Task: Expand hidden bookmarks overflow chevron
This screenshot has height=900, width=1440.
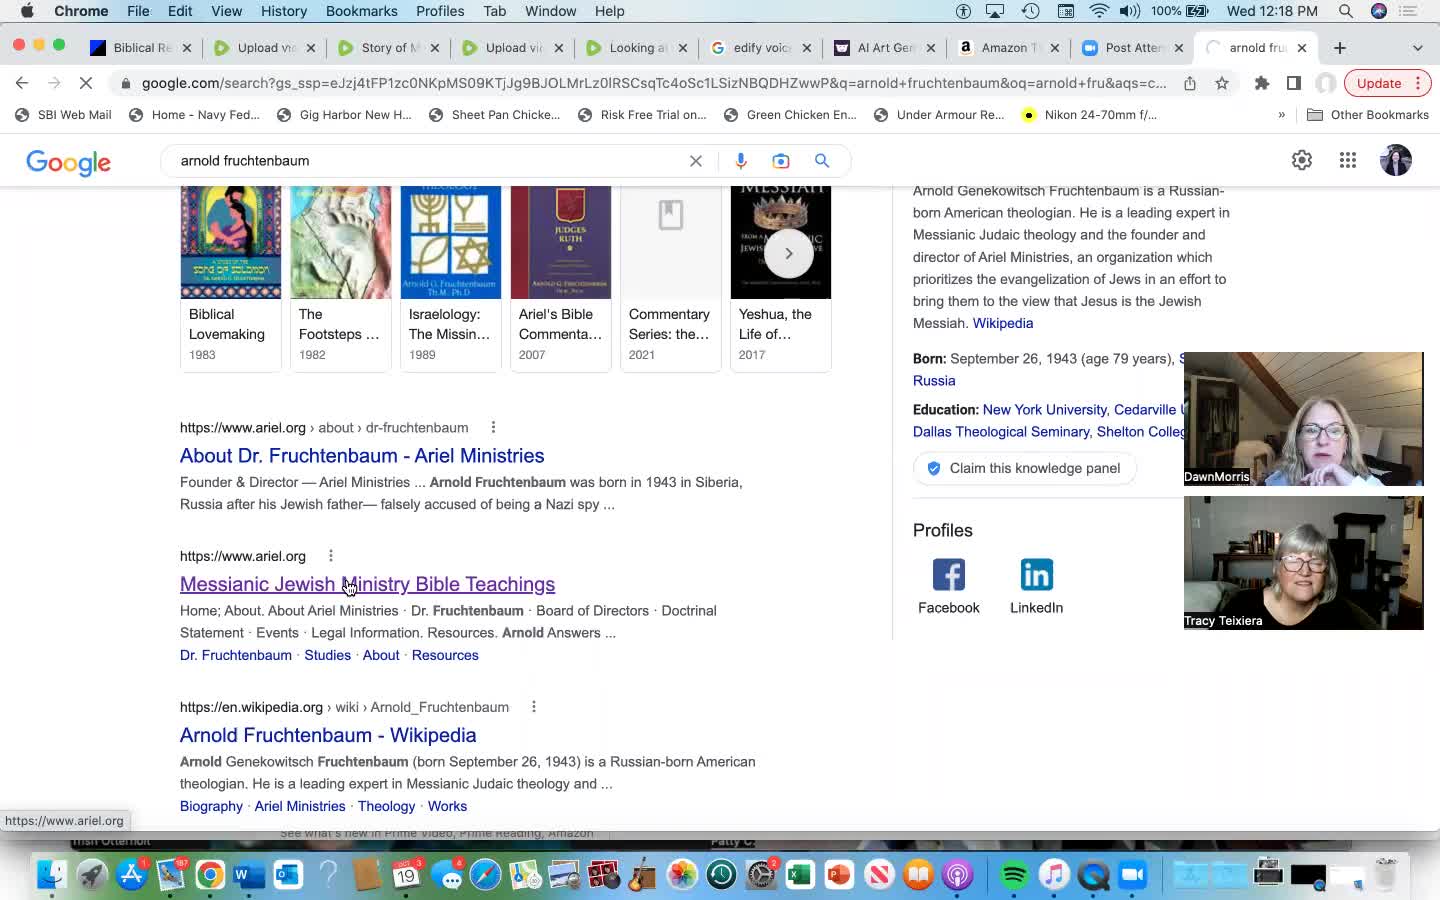Action: (x=1281, y=115)
